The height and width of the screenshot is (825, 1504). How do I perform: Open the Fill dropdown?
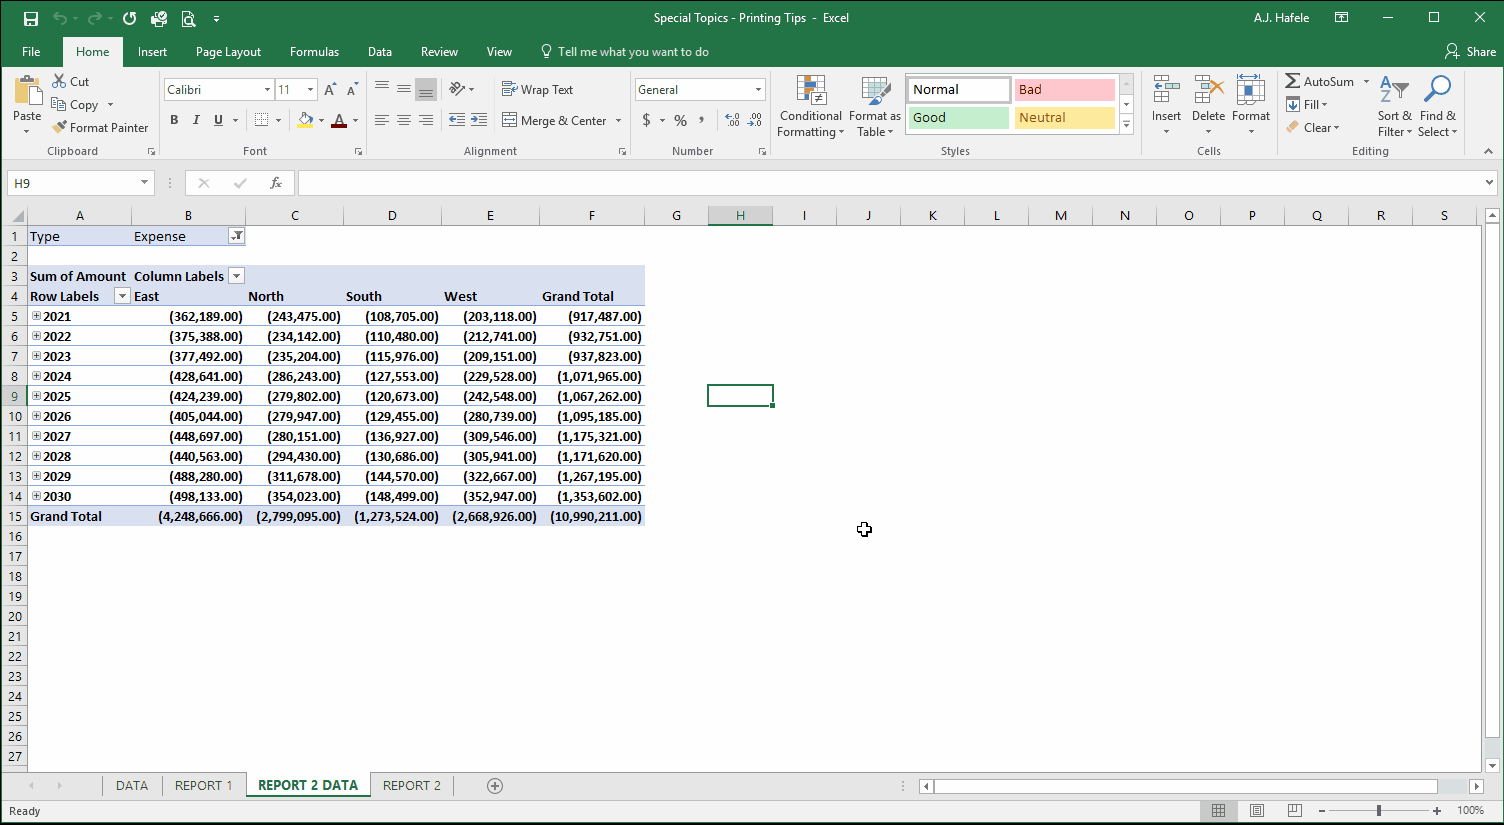(1308, 105)
